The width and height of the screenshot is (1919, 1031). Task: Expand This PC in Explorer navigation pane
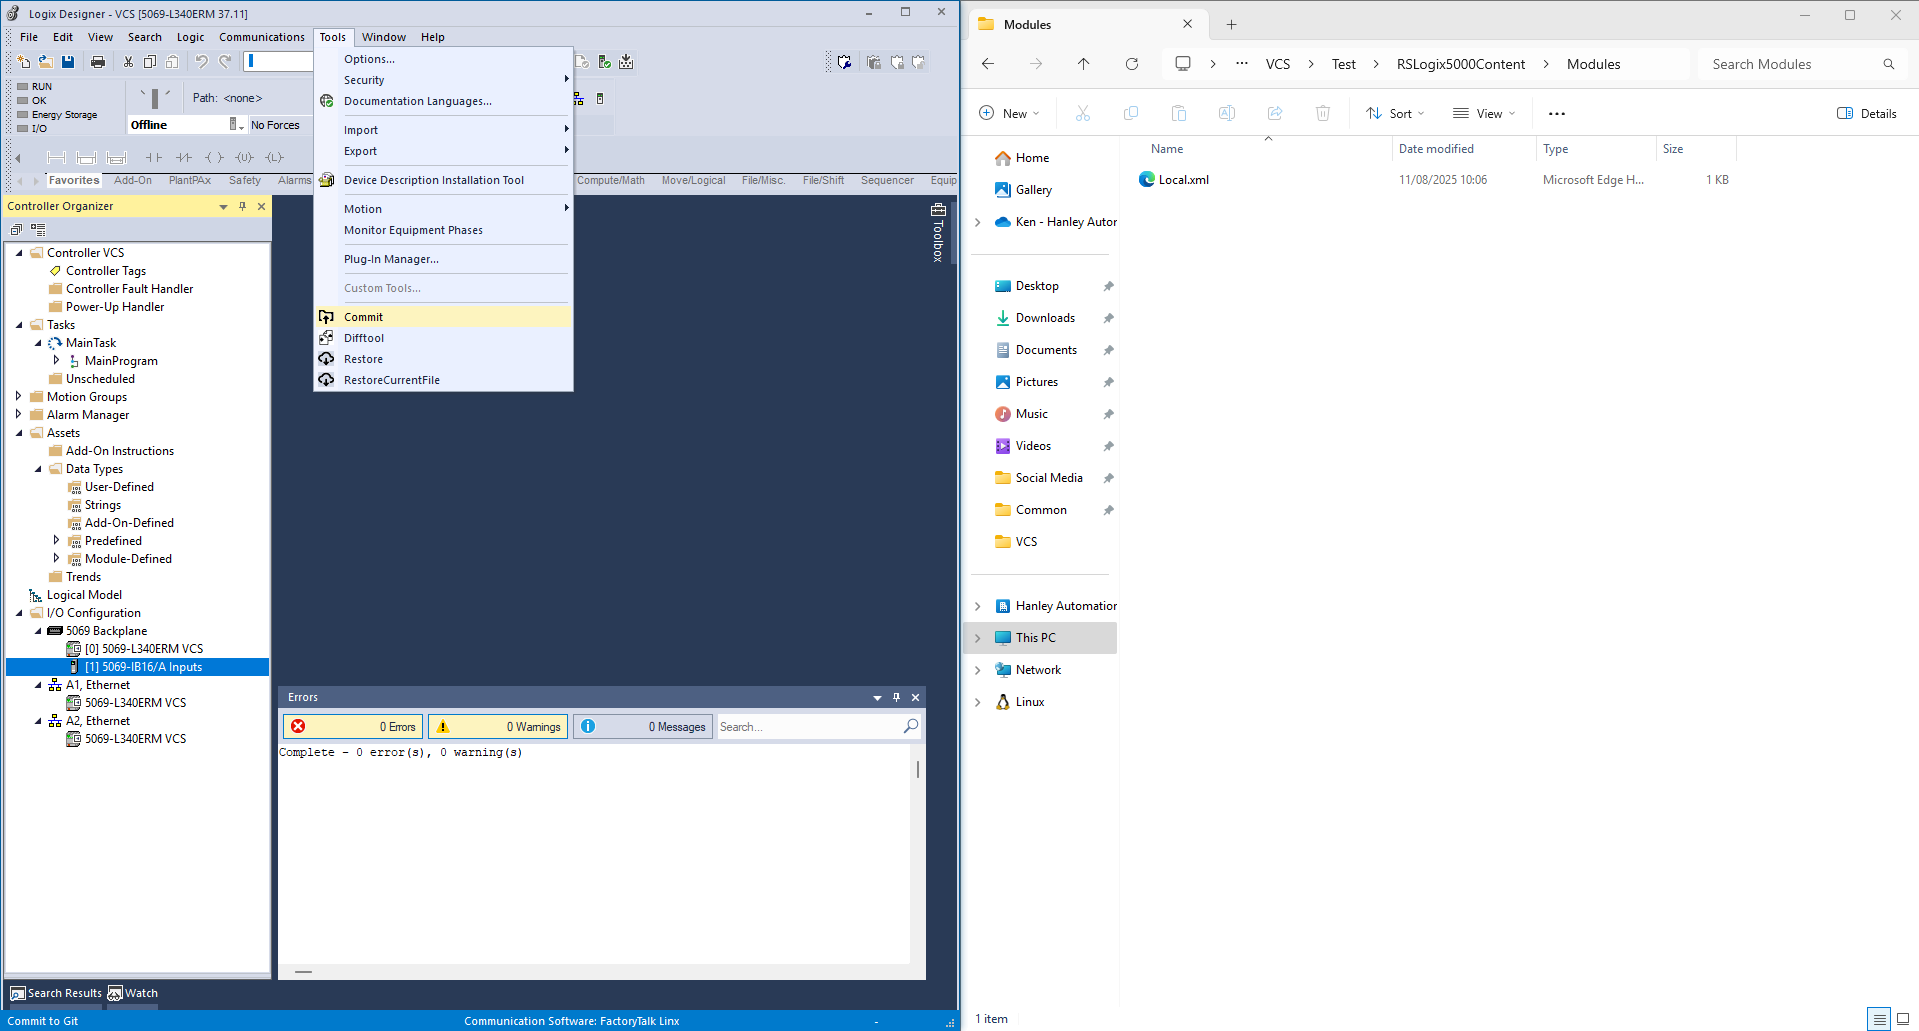click(x=978, y=638)
